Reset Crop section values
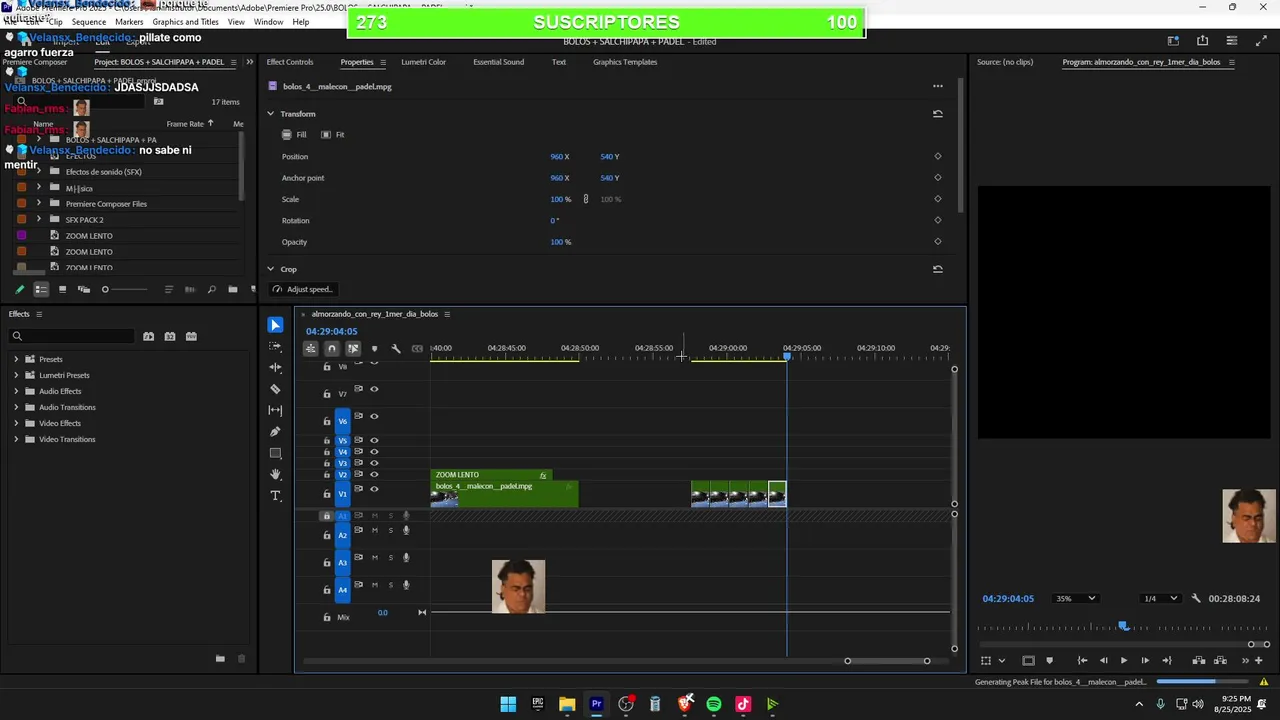 pos(937,269)
